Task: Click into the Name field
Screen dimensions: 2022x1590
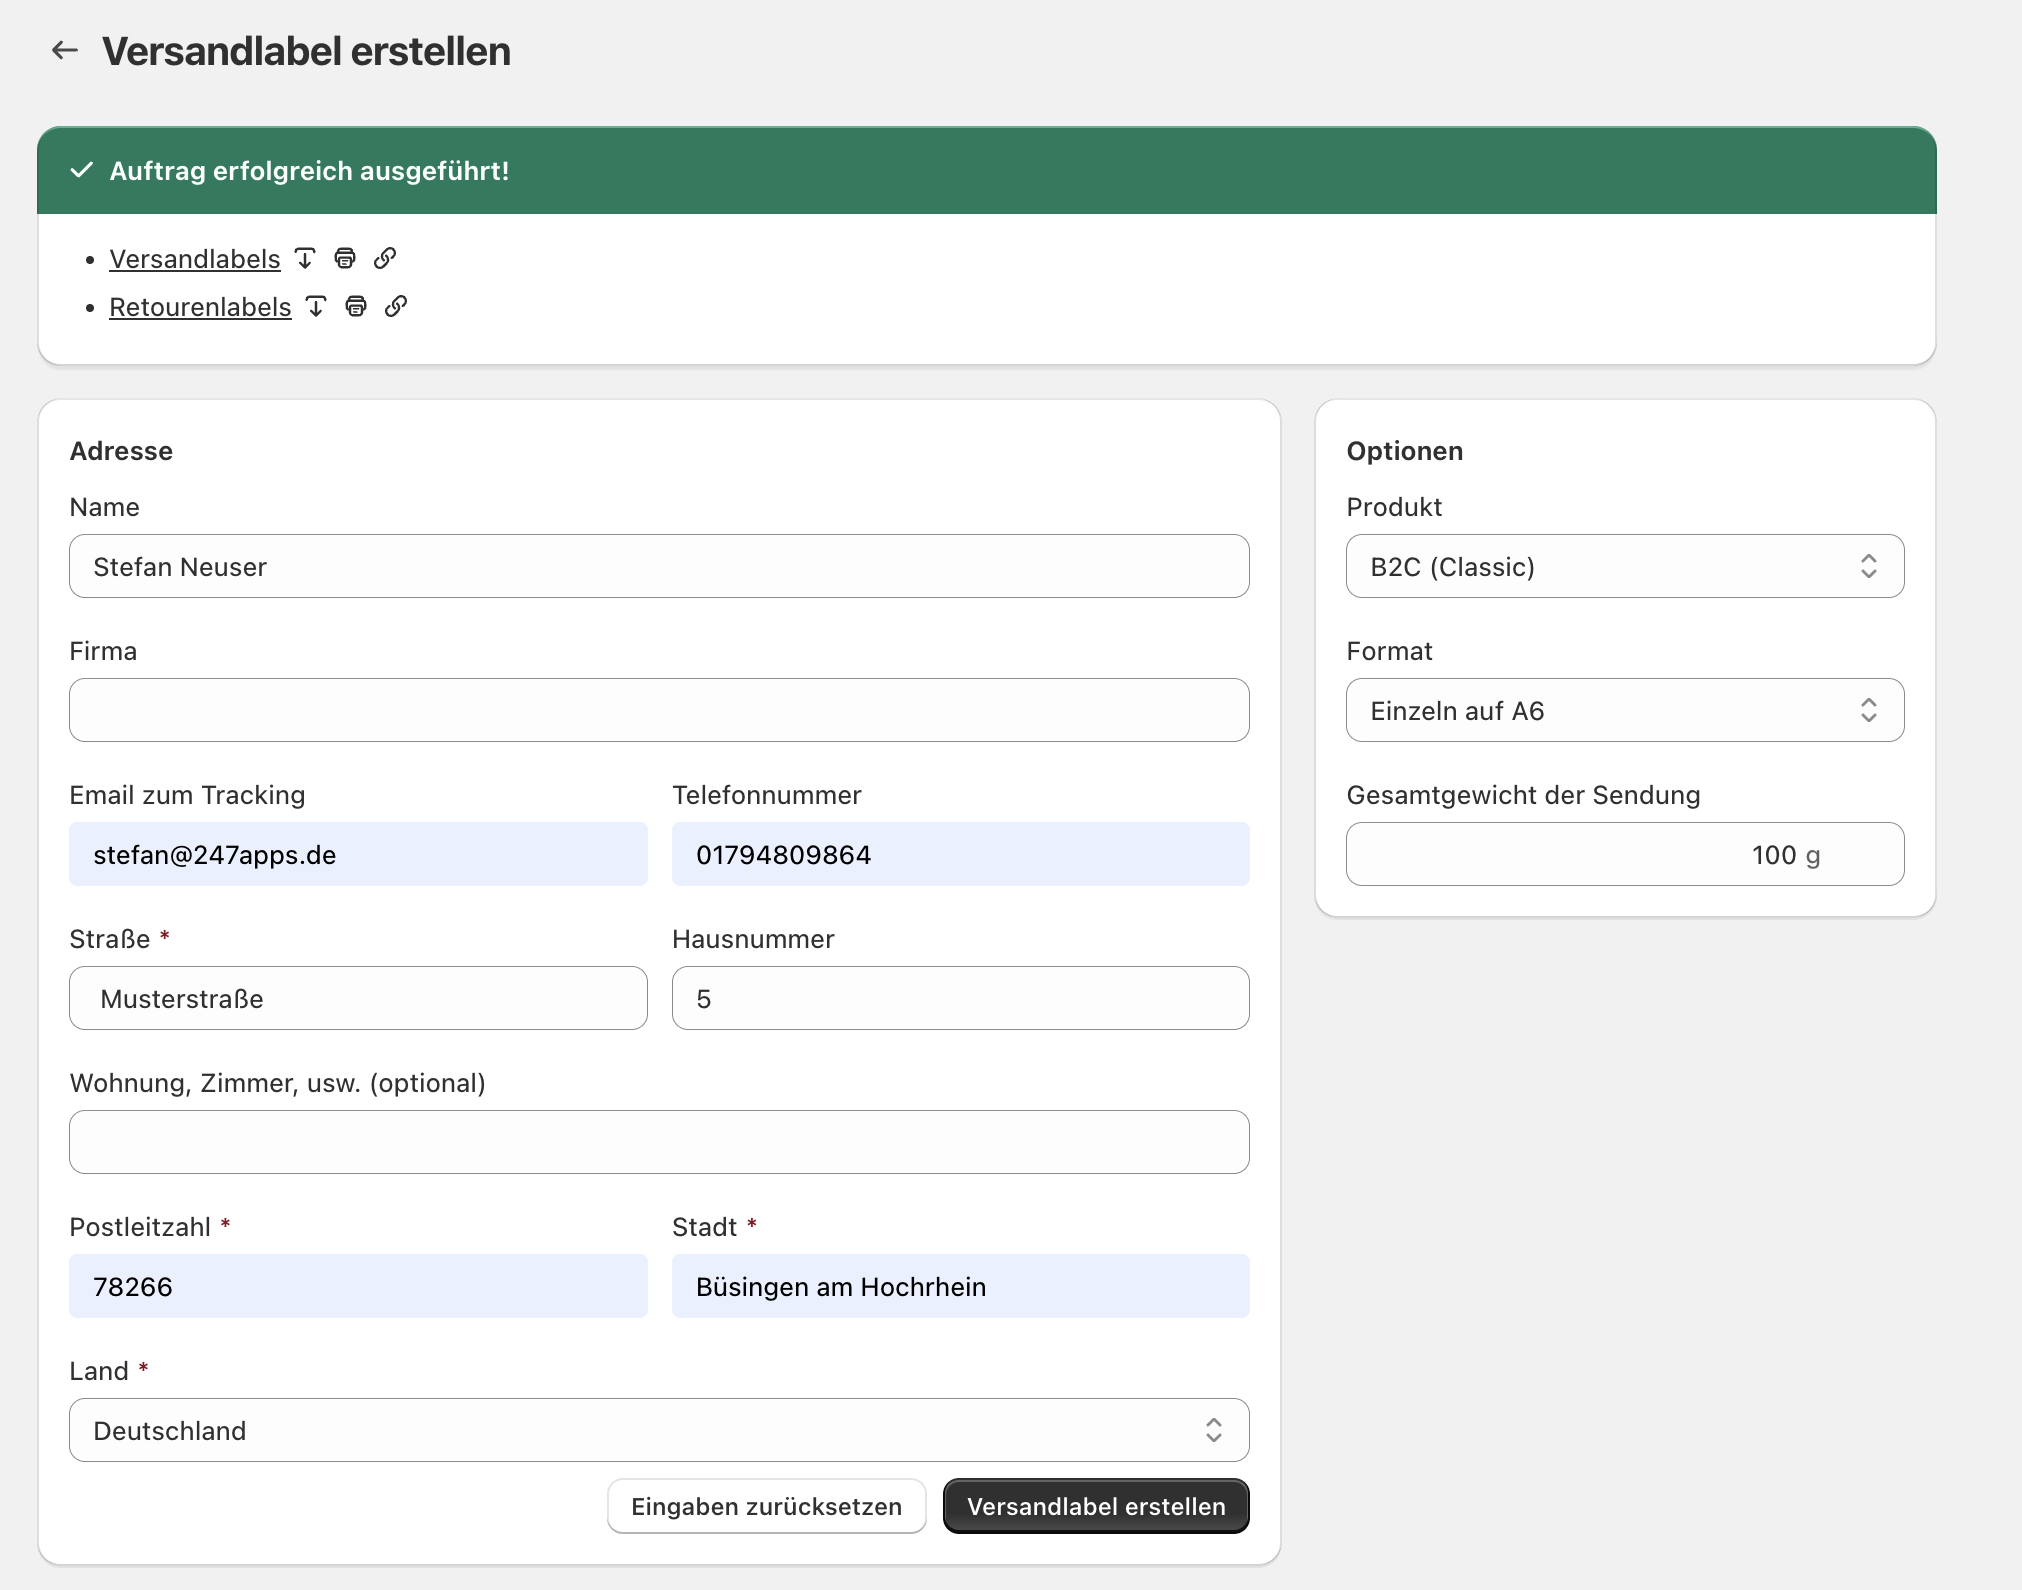Action: [658, 566]
